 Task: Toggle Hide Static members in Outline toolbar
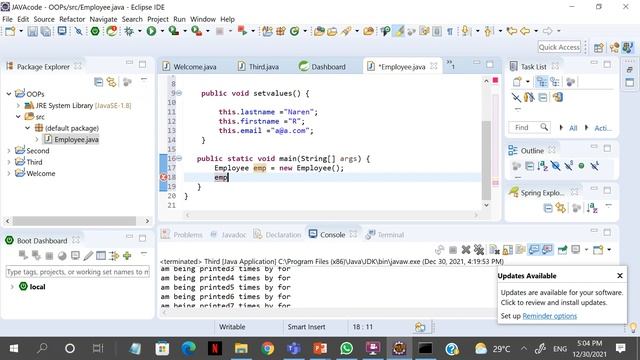tap(569, 166)
